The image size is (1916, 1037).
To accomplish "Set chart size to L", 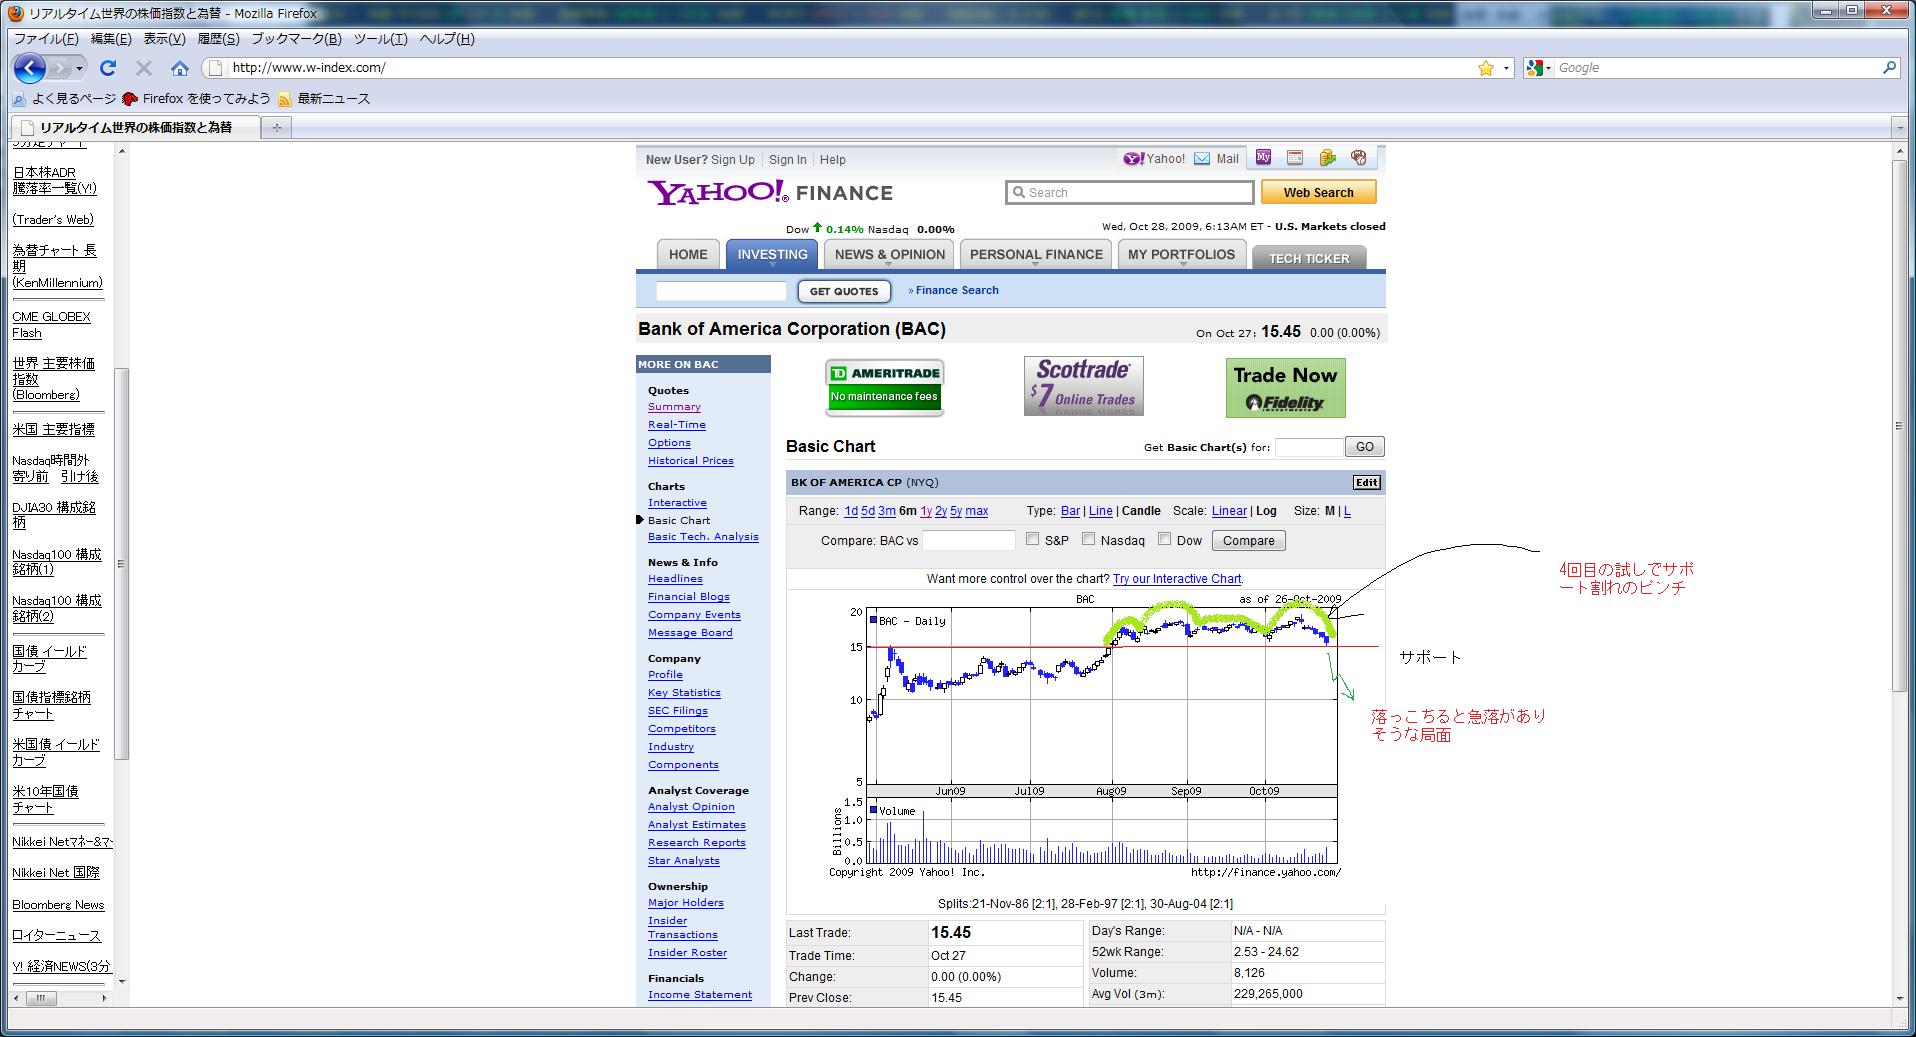I will (x=1347, y=511).
